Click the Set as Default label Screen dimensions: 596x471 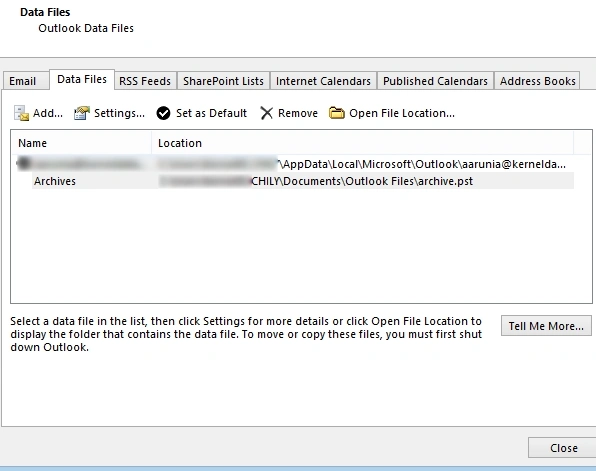(x=211, y=113)
